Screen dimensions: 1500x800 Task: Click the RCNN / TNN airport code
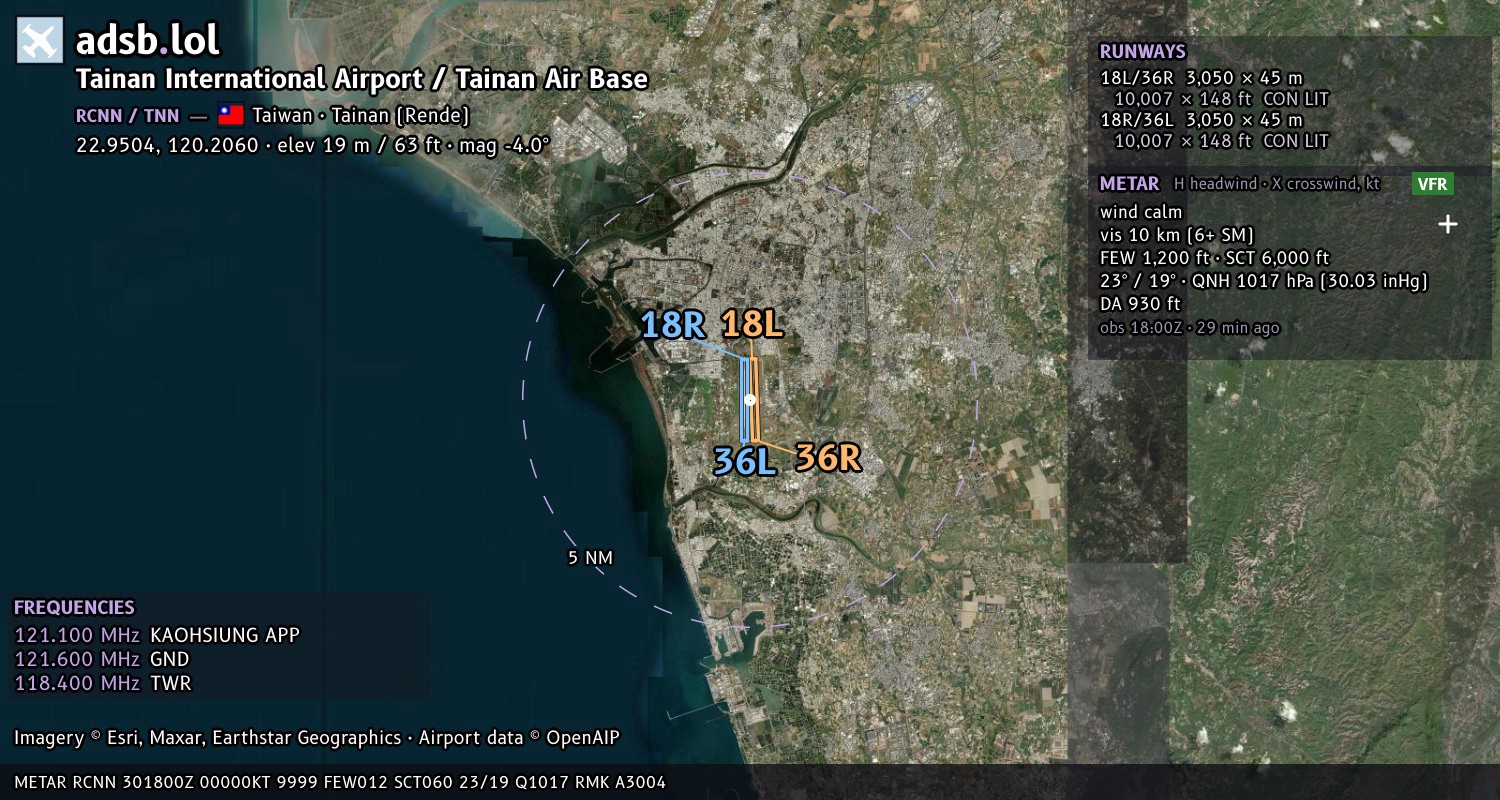coord(127,115)
